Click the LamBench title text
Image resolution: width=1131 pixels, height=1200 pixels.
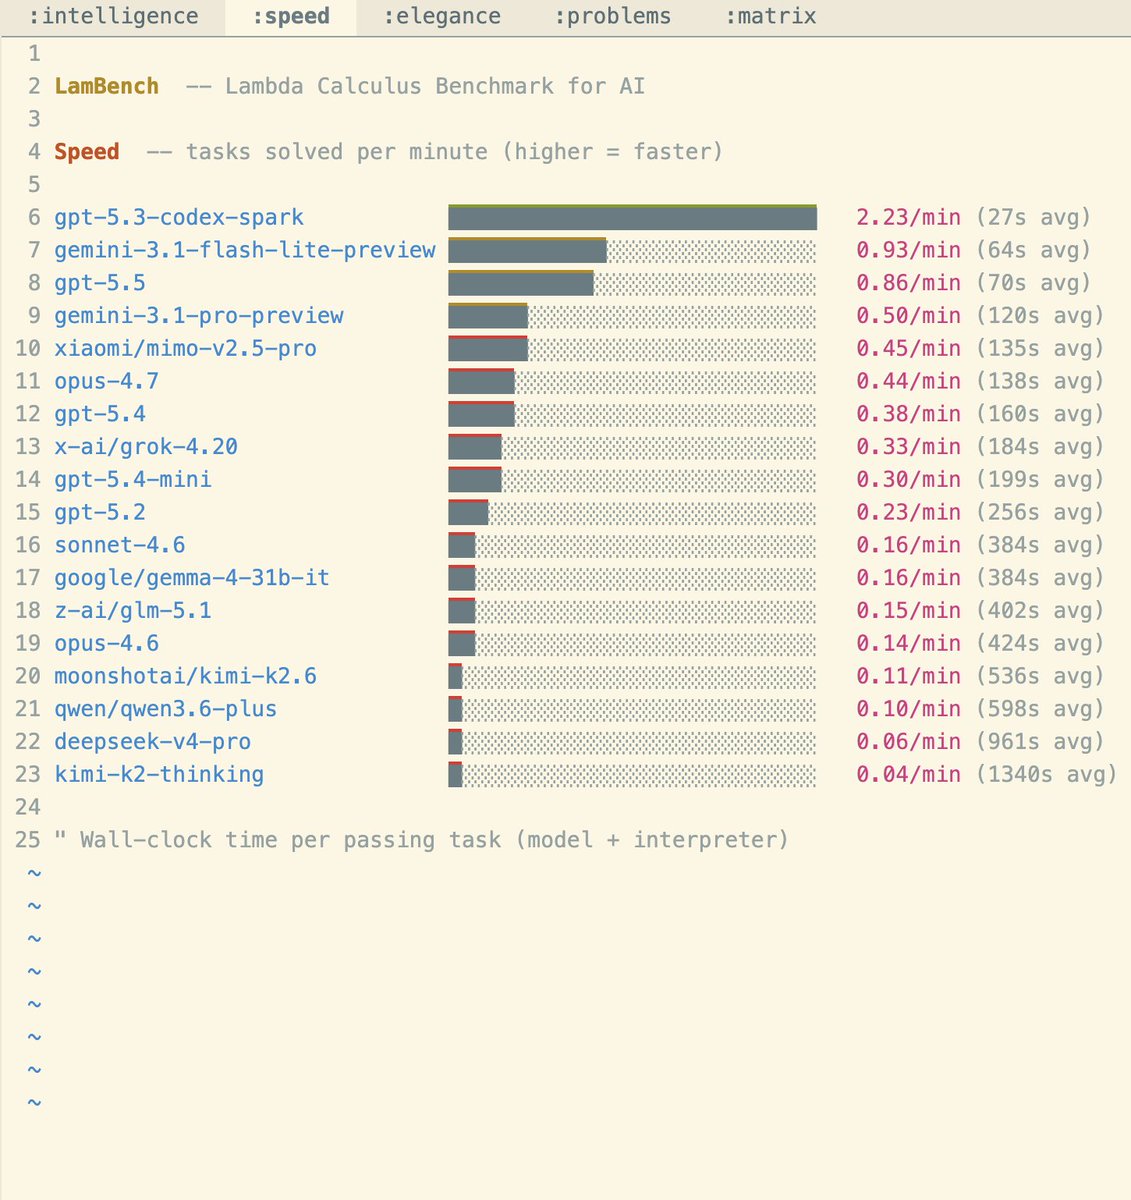106,86
